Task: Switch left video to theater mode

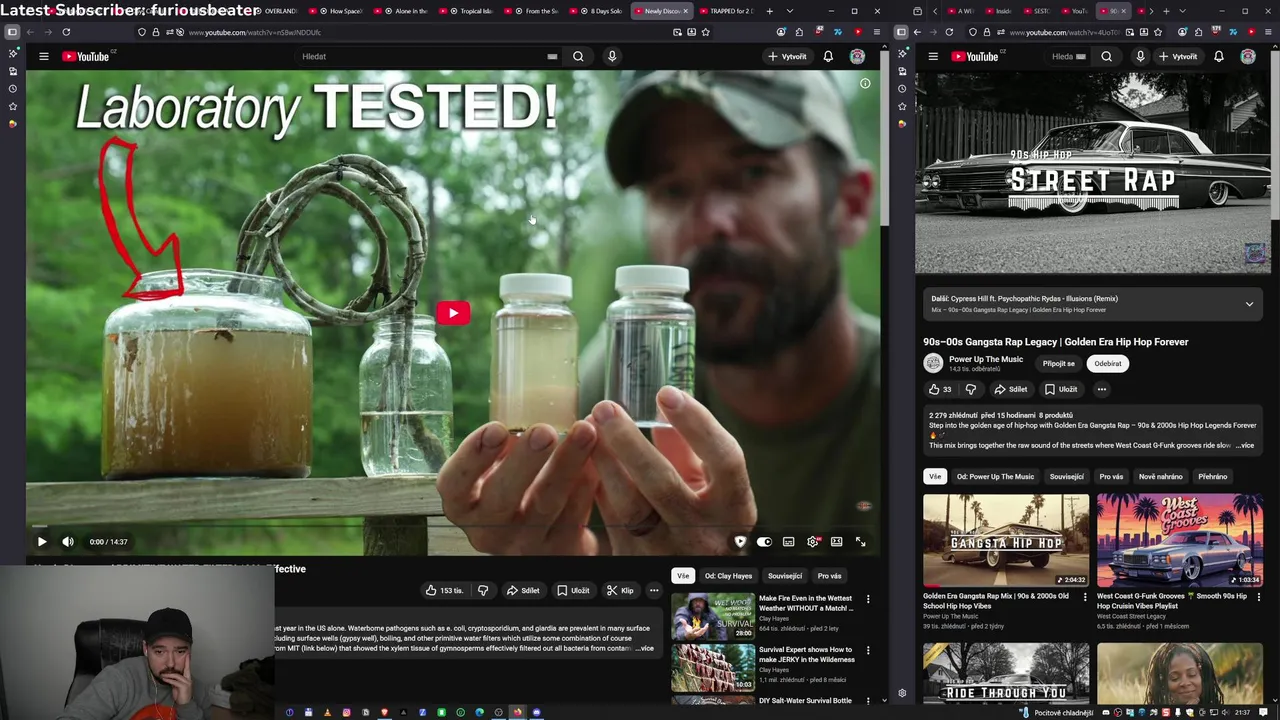Action: 837,542
